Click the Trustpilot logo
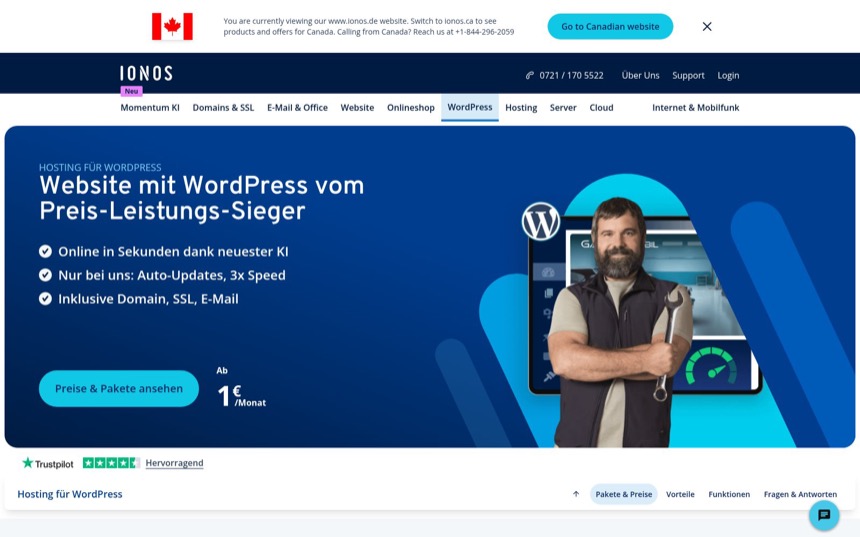Screen dimensions: 860x537 pyautogui.click(x=48, y=463)
